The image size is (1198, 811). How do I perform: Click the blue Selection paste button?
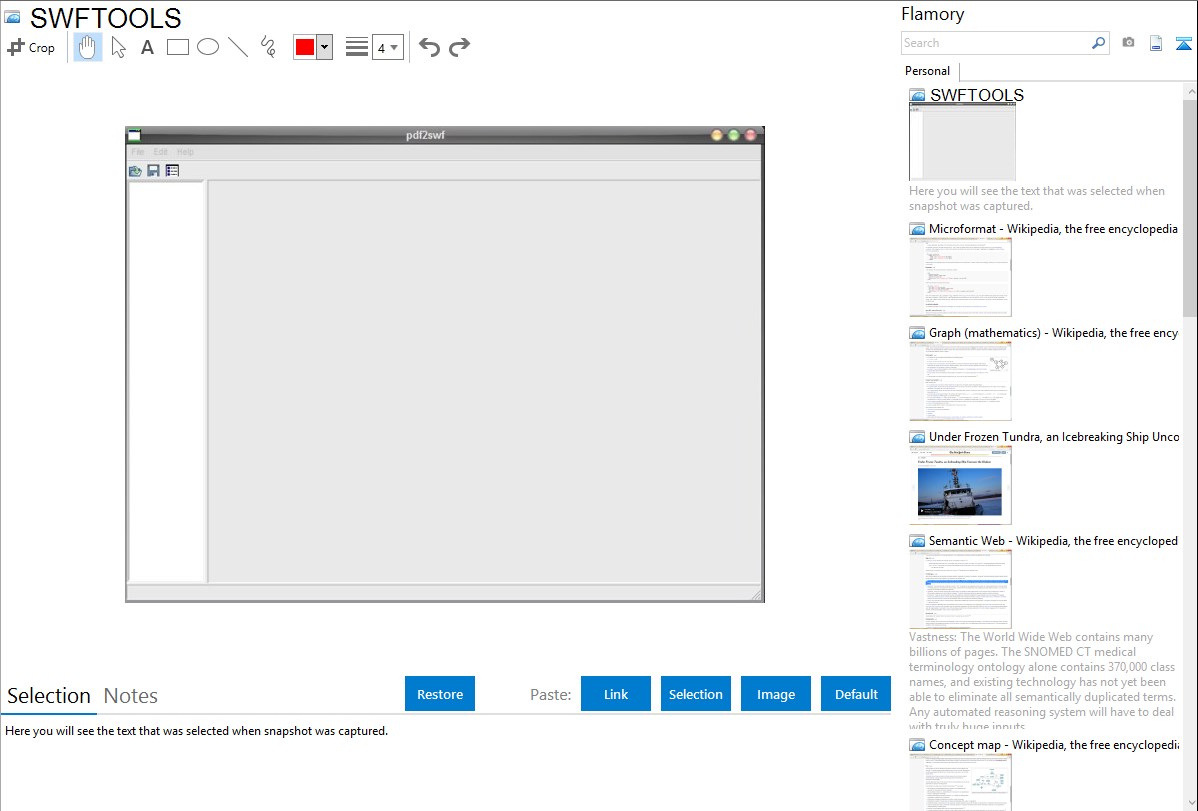(696, 694)
